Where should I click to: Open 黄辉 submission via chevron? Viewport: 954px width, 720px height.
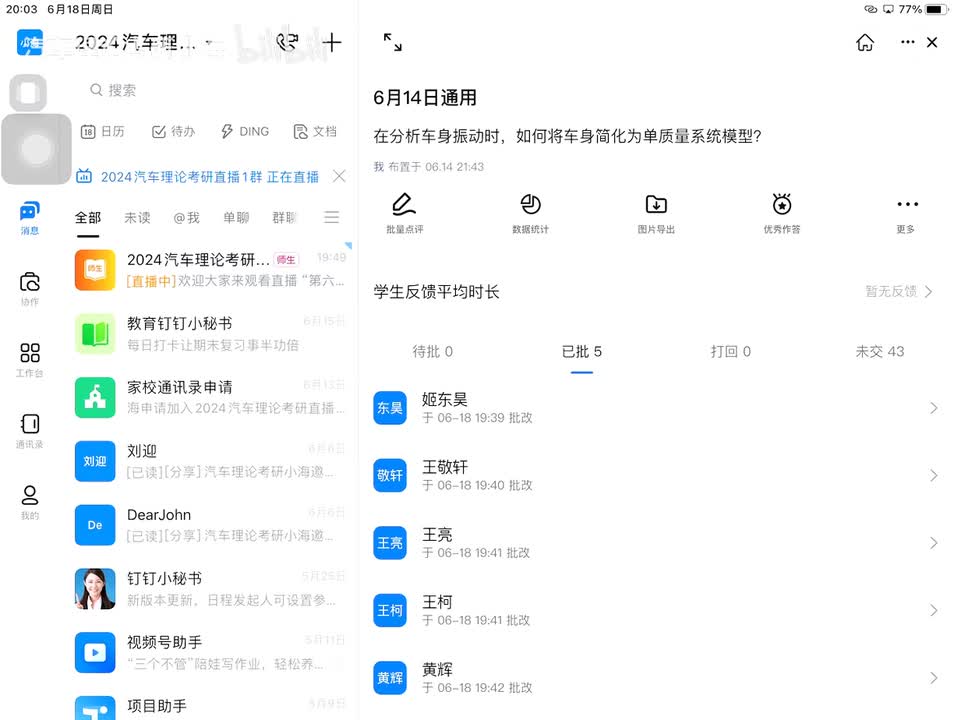coord(933,678)
